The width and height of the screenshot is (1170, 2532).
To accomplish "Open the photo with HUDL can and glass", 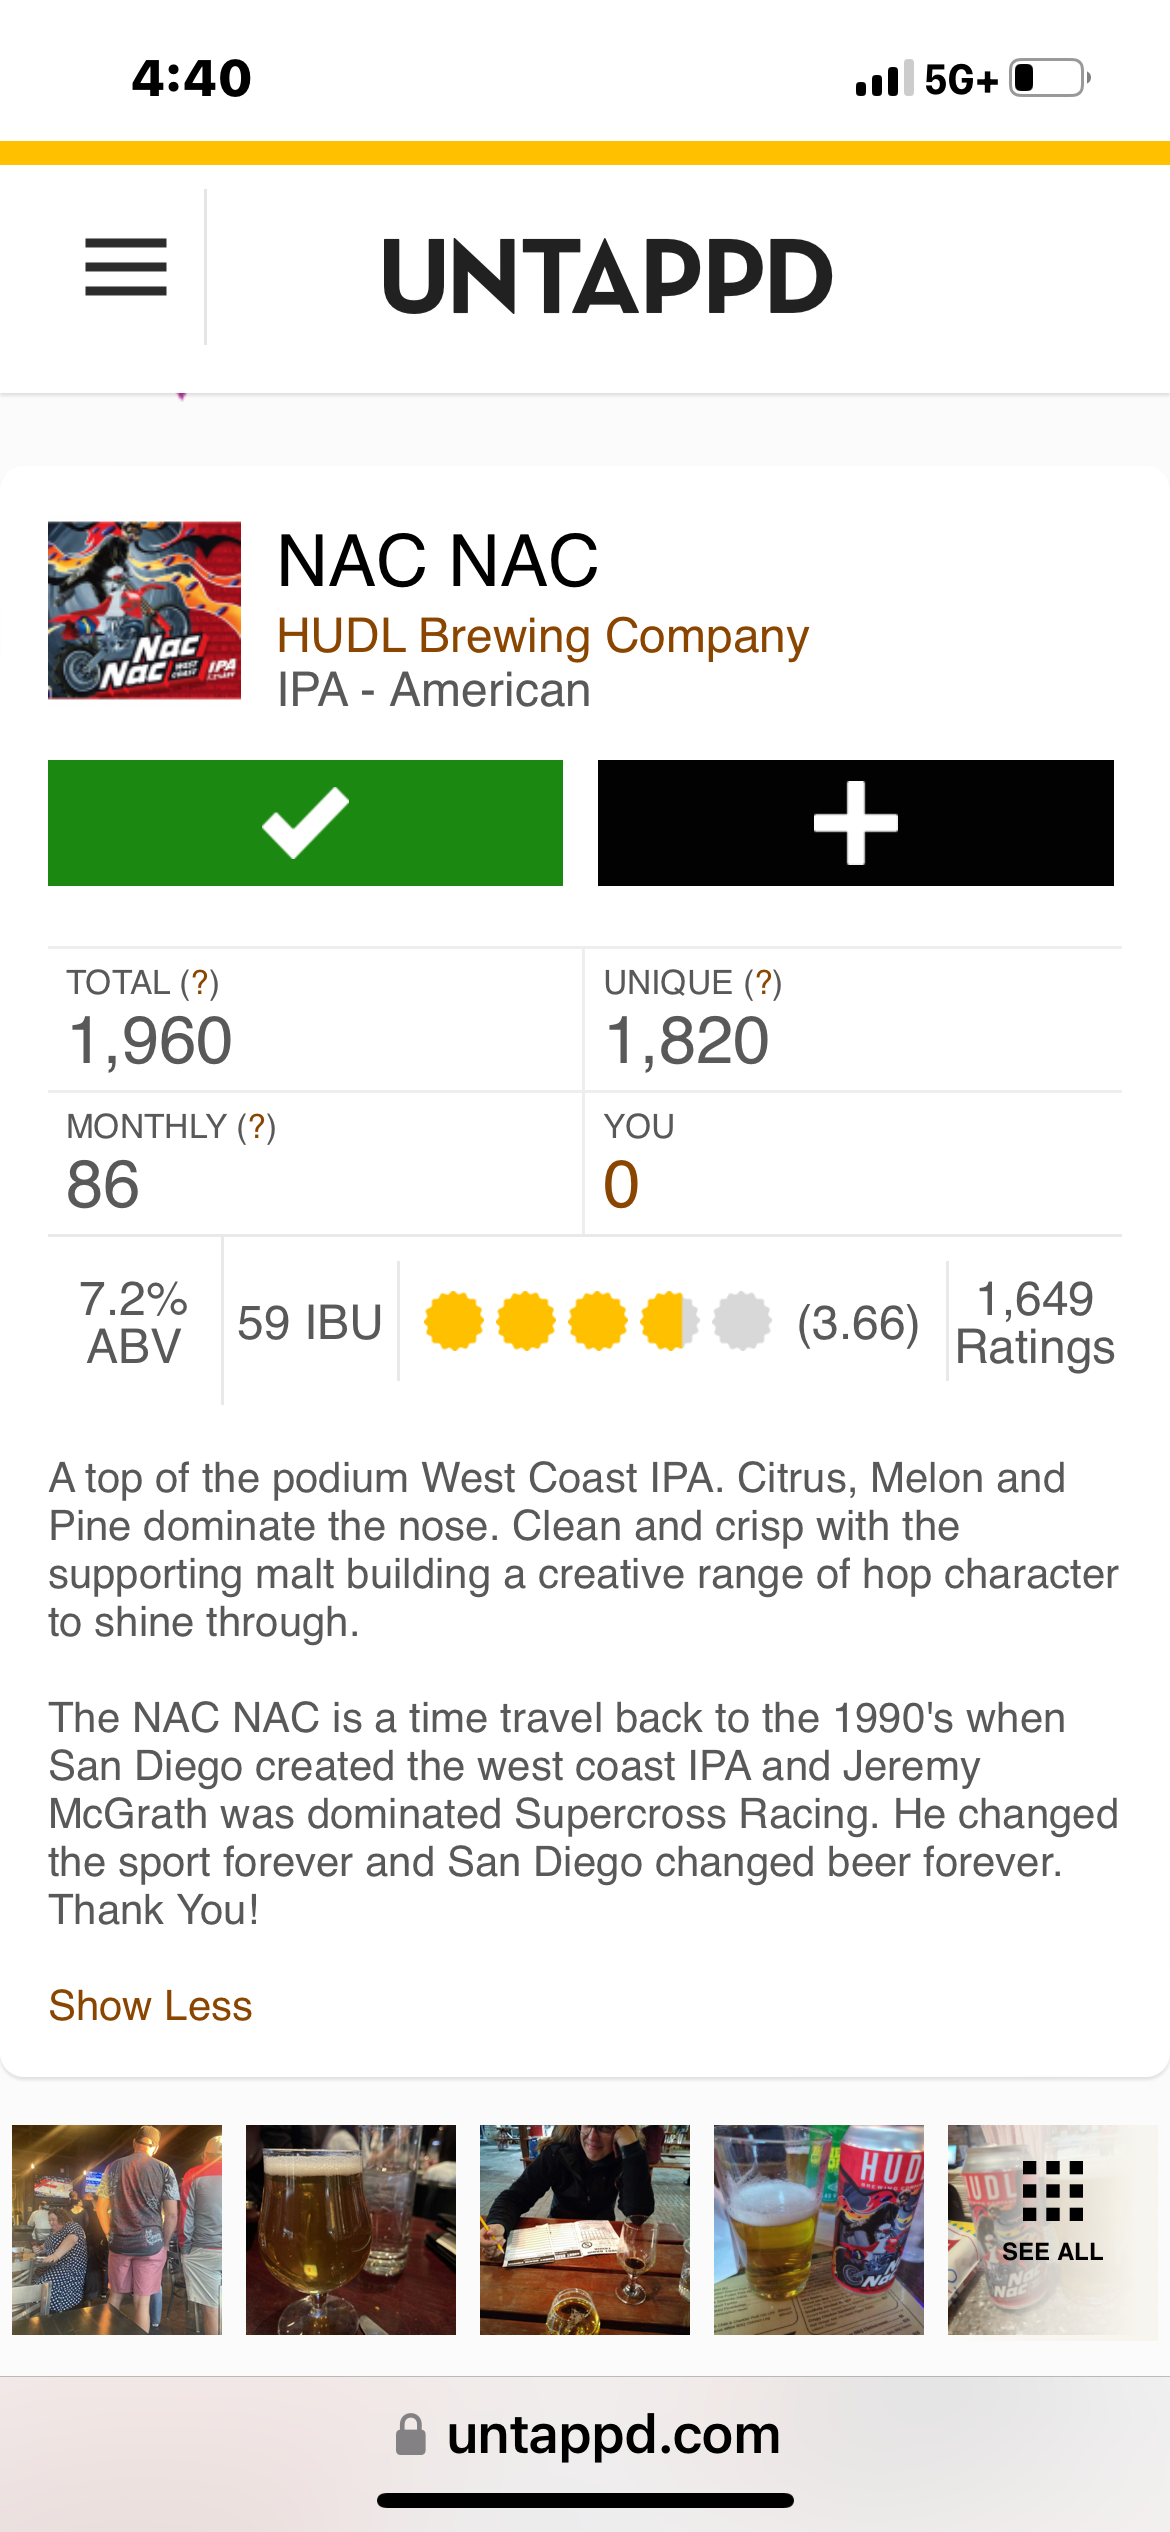I will tap(819, 2230).
